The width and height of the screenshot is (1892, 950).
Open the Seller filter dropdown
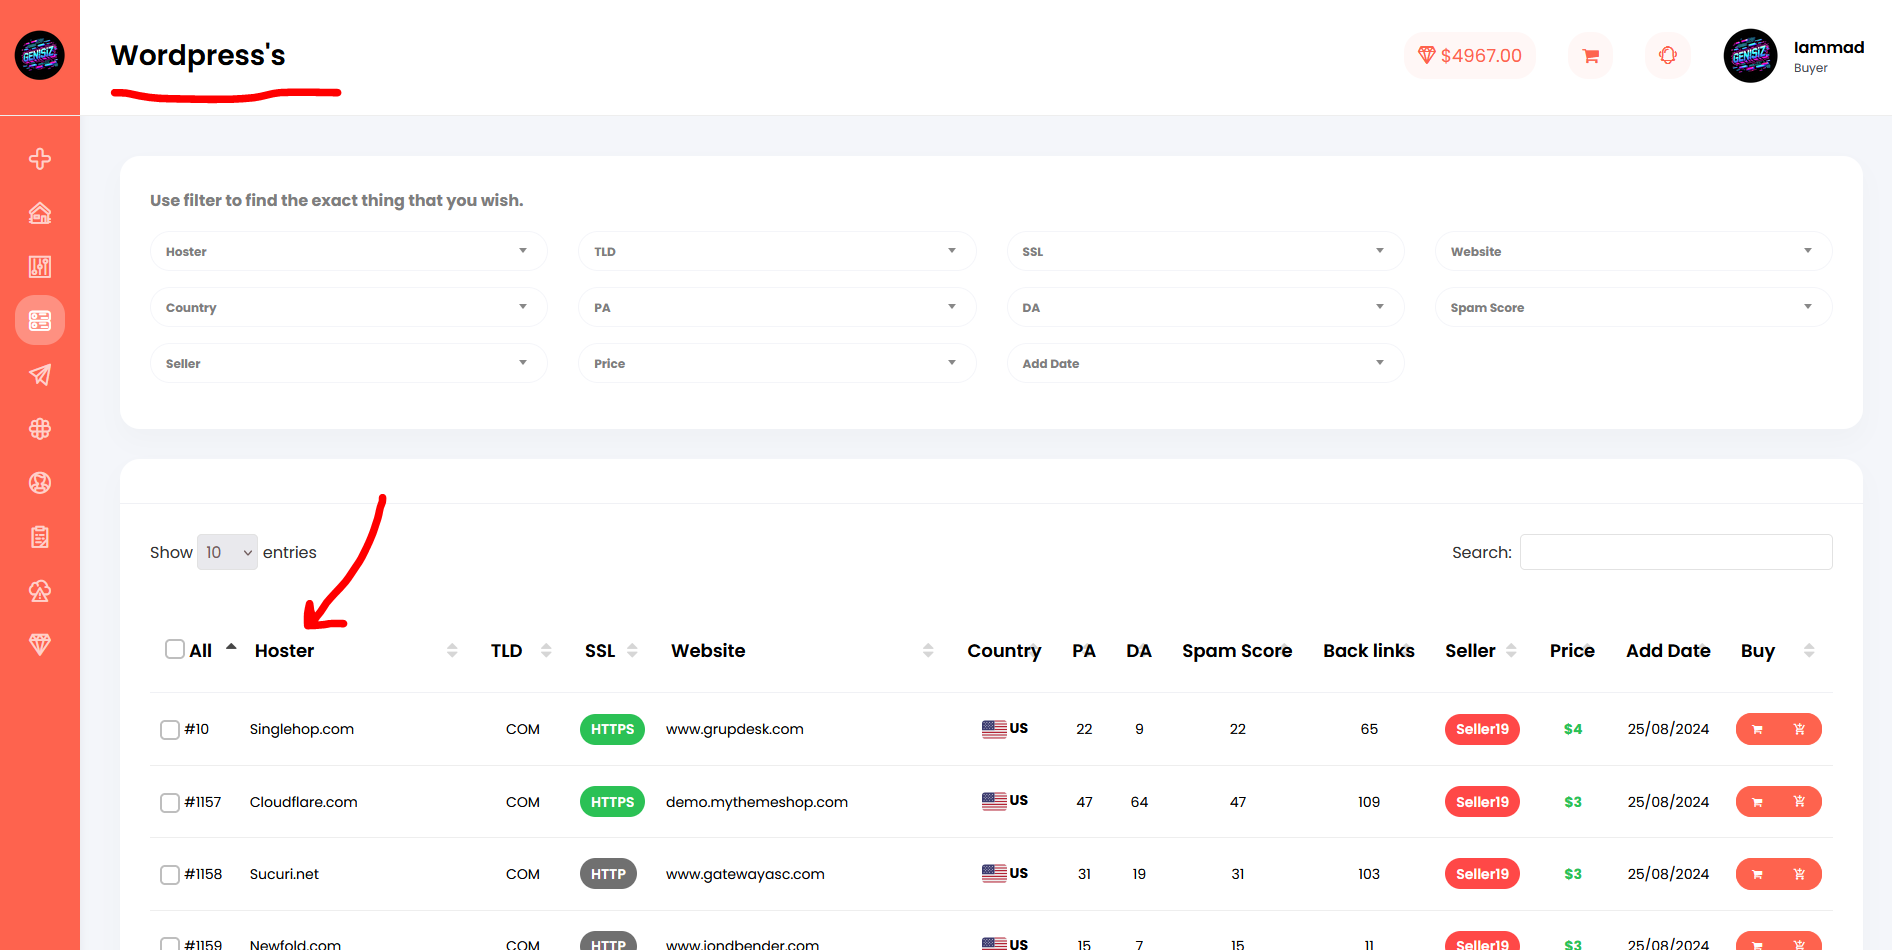[x=348, y=363]
